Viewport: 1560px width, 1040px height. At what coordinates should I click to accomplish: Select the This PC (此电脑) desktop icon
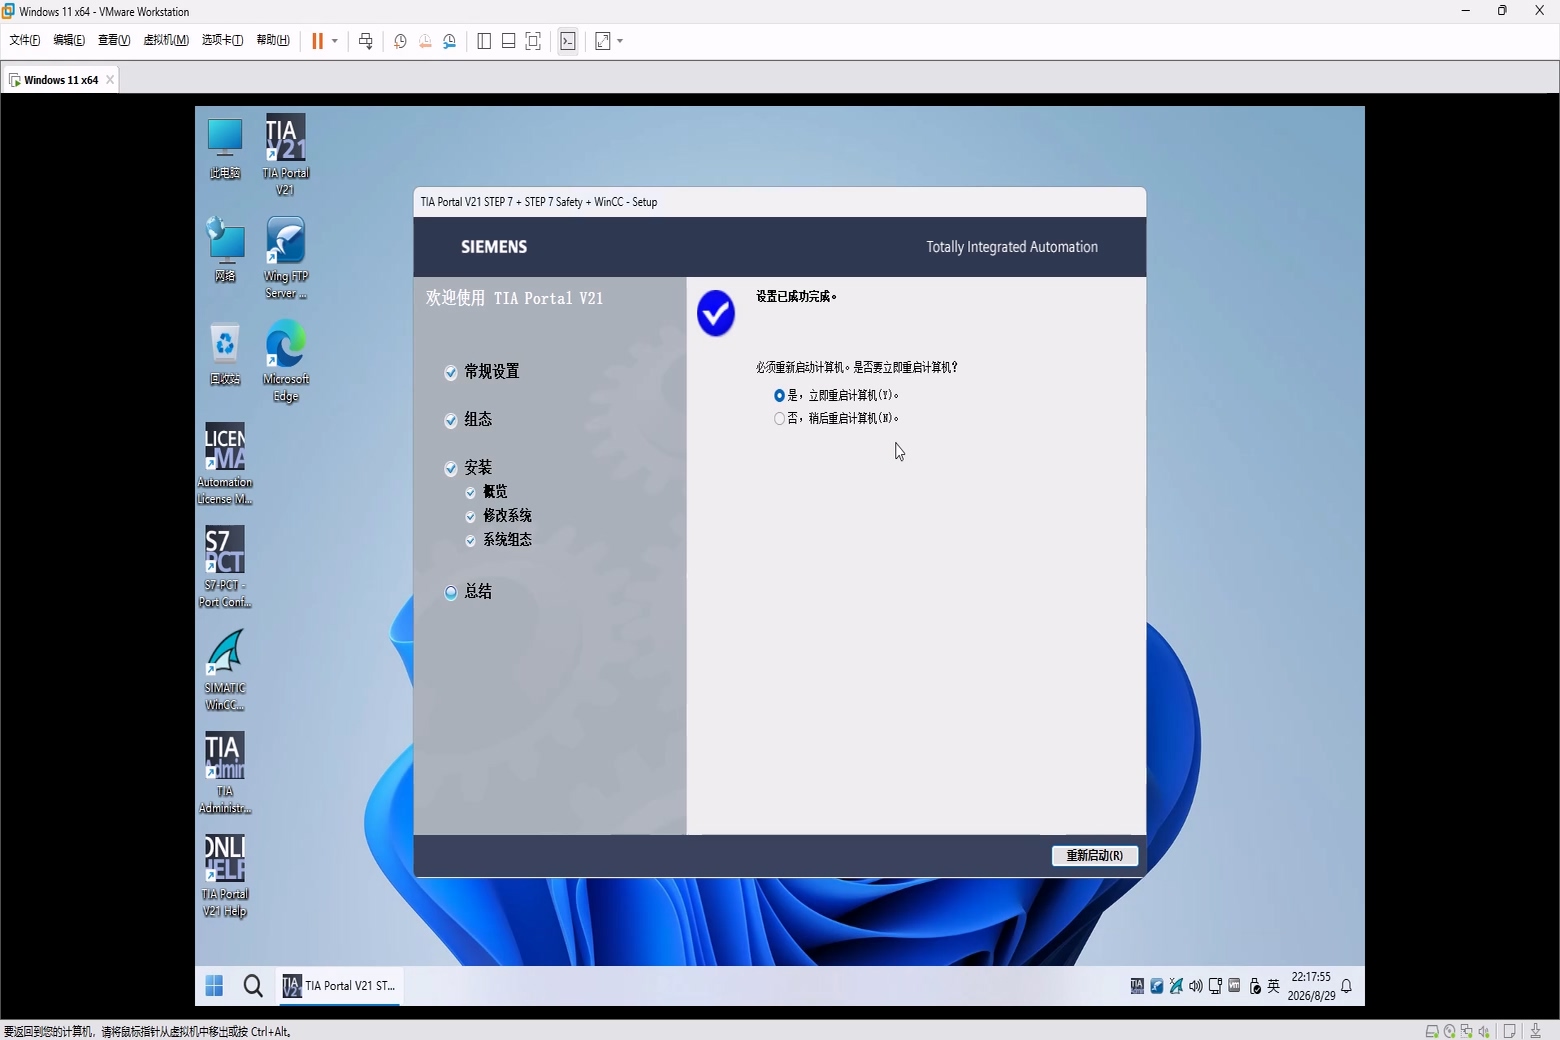tap(225, 147)
